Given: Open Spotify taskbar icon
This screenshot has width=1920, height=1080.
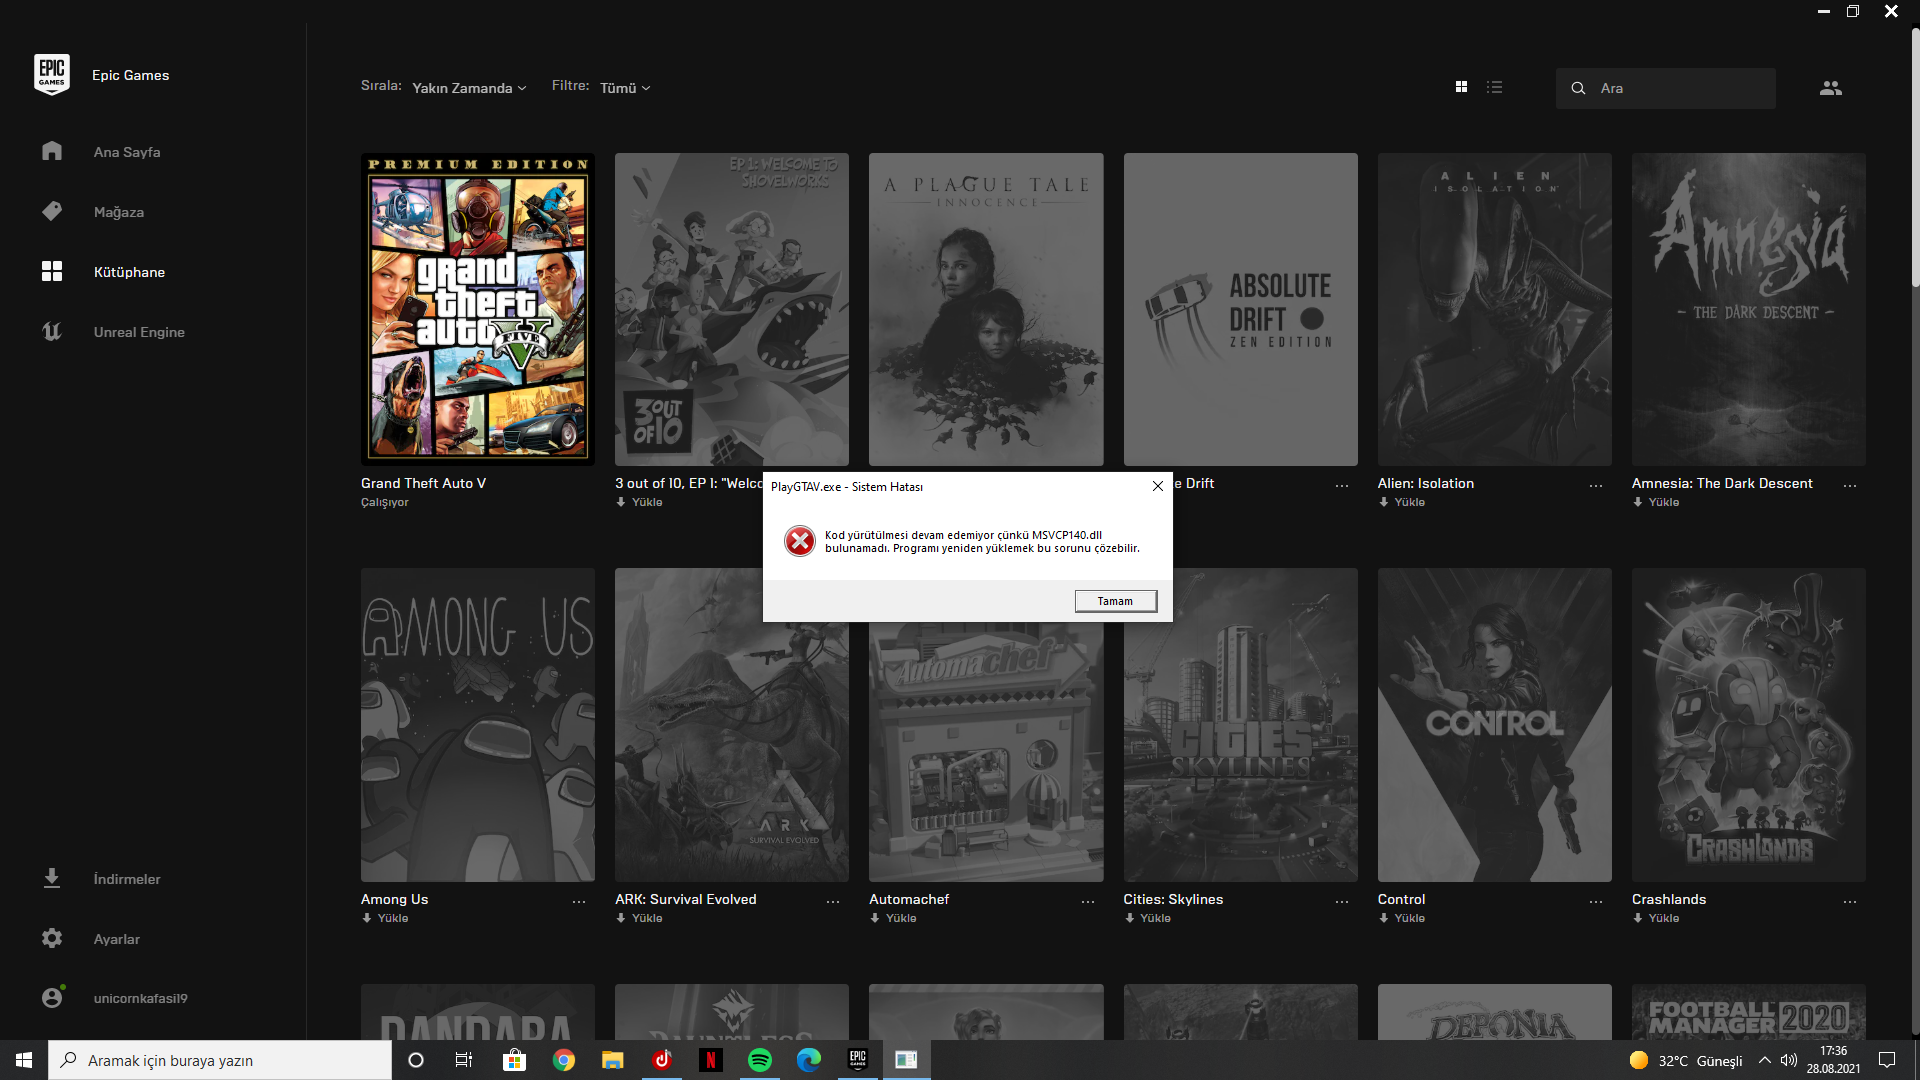Looking at the screenshot, I should pyautogui.click(x=760, y=1060).
